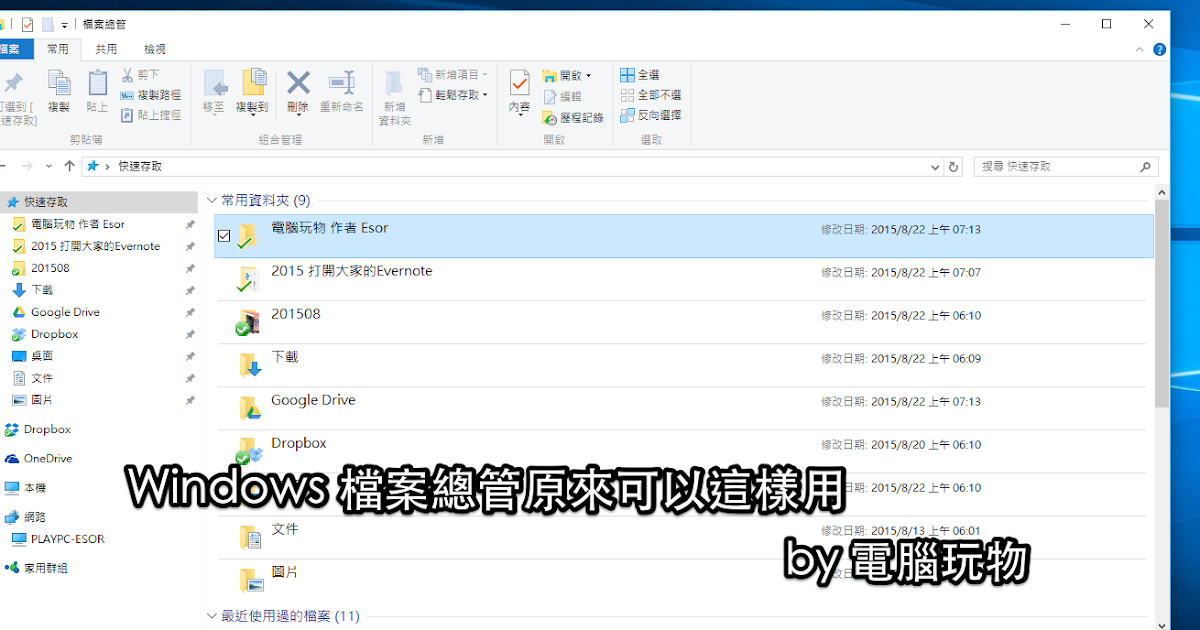Switch to the 共用 (Share) ribbon tab
This screenshot has width=1200, height=630.
(x=106, y=49)
